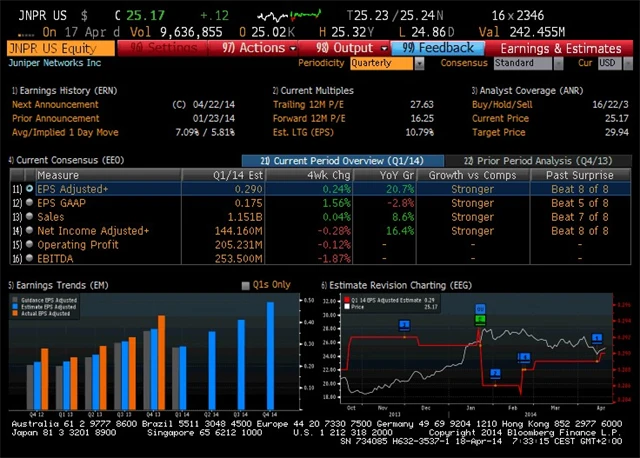Click the leftmost blue event marker on revision chart
This screenshot has height=458, width=640.
coord(404,325)
